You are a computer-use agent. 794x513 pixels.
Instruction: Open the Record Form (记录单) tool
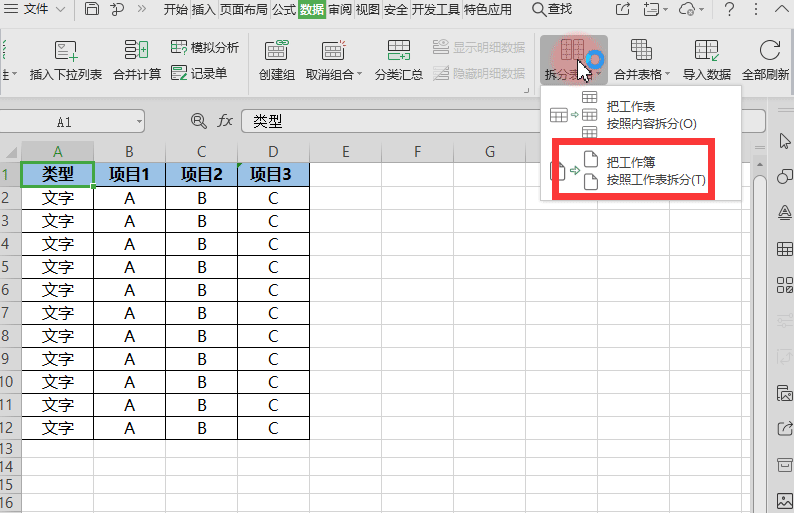pyautogui.click(x=199, y=73)
